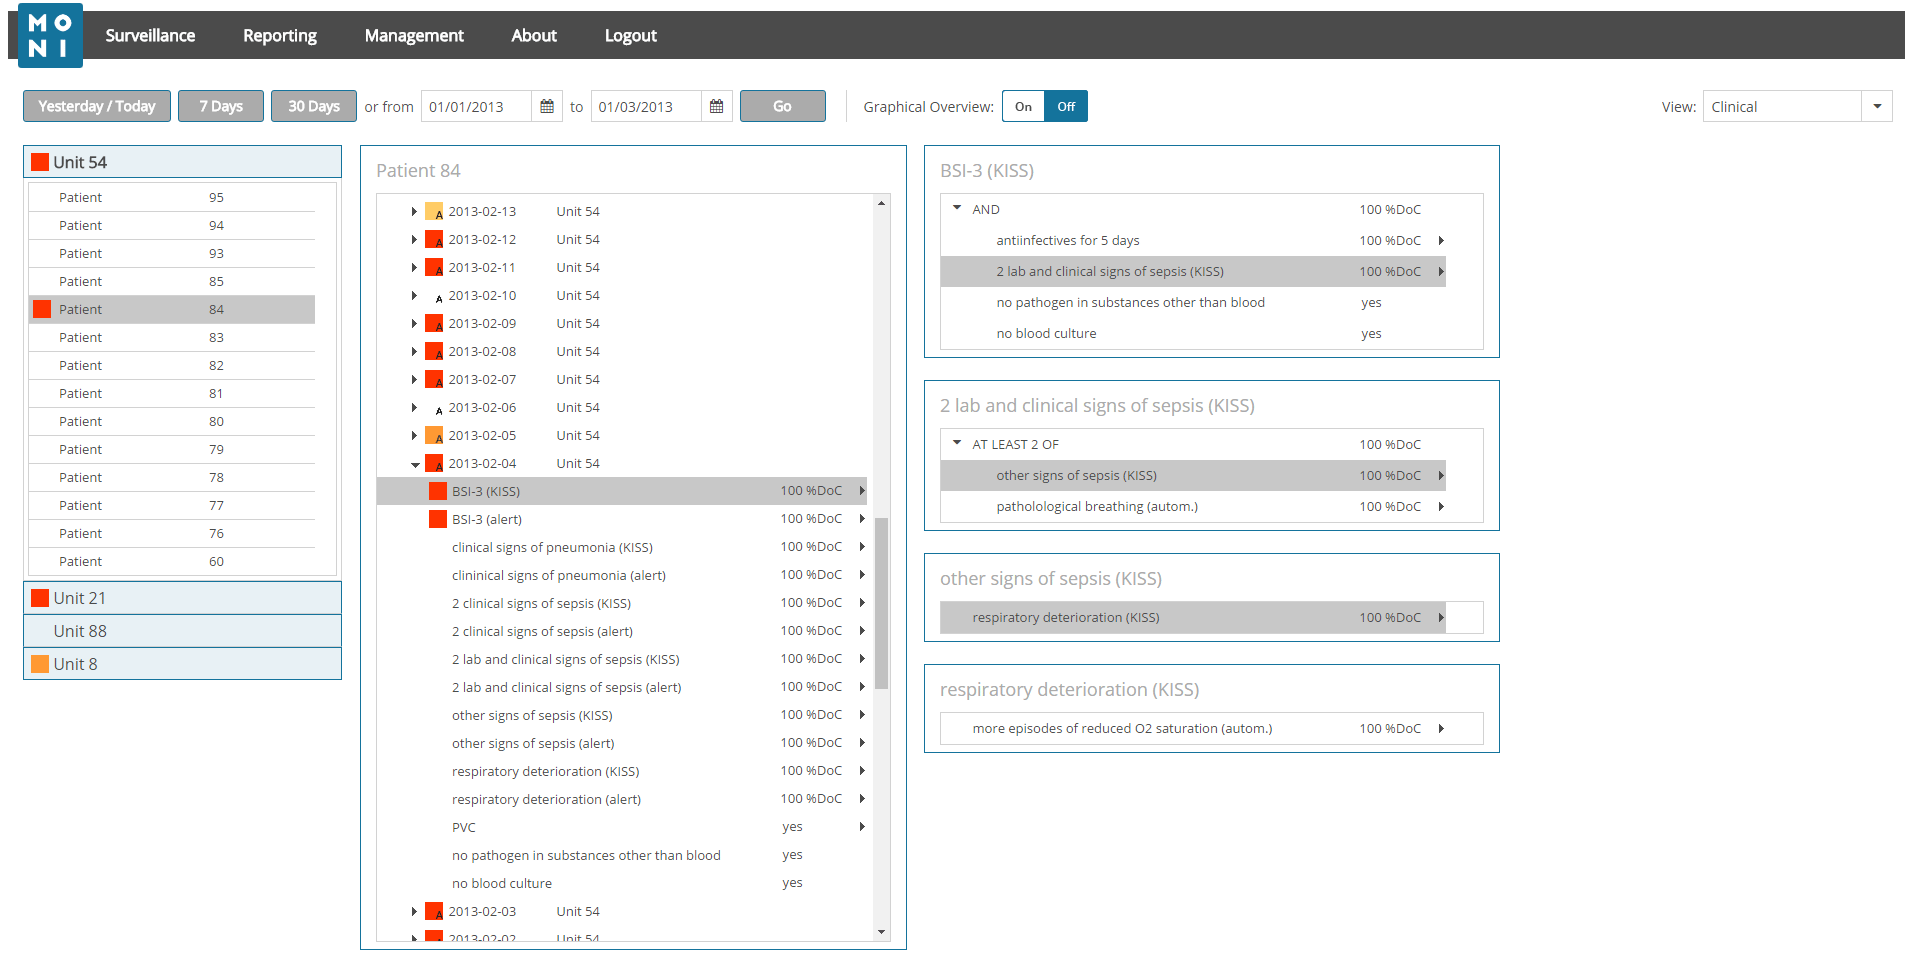Expand the 2013-02-10 entry
1905x955 pixels.
pyautogui.click(x=414, y=295)
